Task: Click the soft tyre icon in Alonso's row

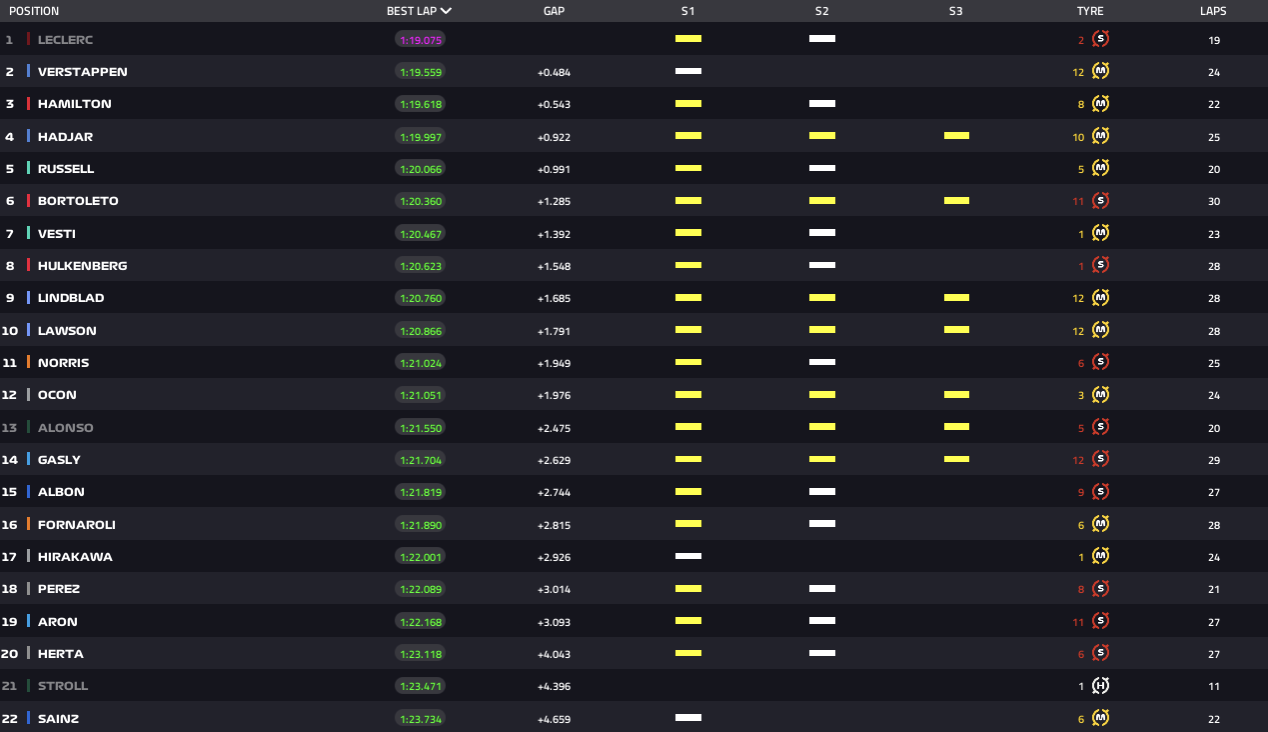Action: coord(1101,427)
